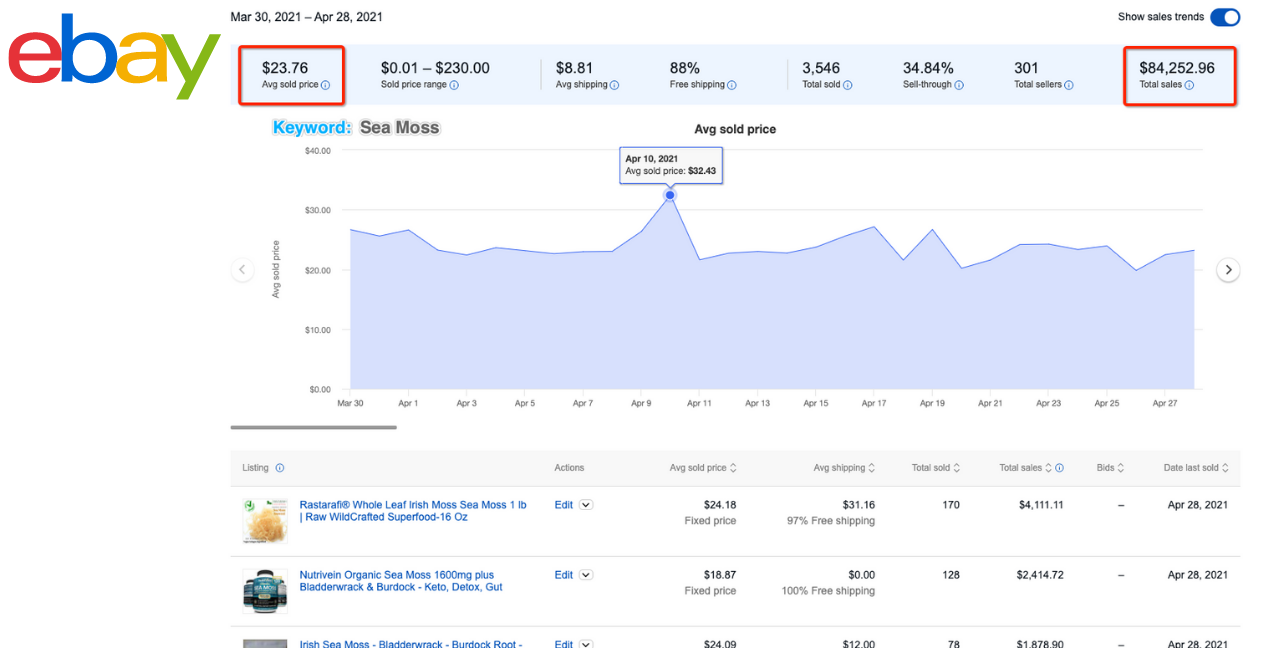Select the $31.16 shipping cell
Screen dimensions: 1269x648
[858, 505]
